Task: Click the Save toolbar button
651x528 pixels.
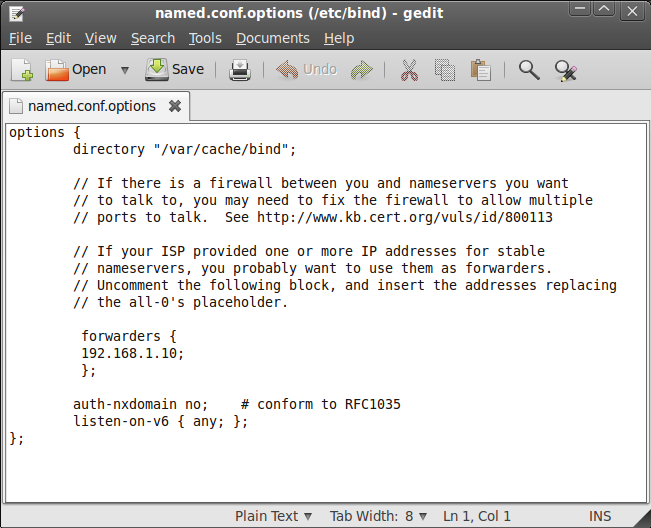Action: (174, 69)
